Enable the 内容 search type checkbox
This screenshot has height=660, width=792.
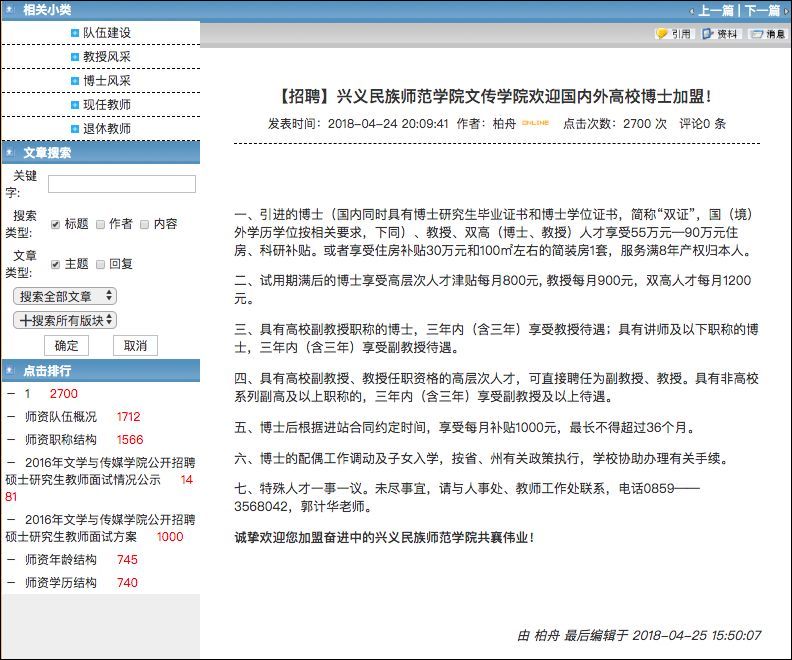point(144,224)
